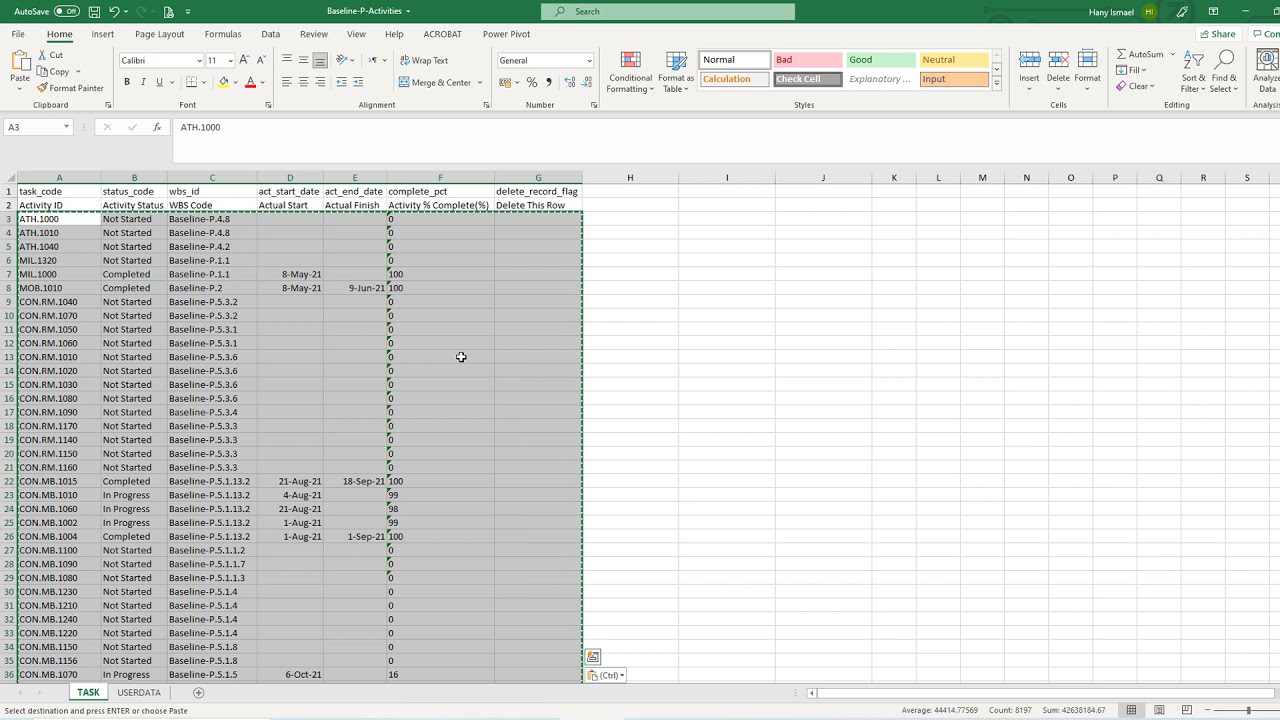The height and width of the screenshot is (720, 1280).
Task: Open Find & Select menu
Action: click(1224, 72)
